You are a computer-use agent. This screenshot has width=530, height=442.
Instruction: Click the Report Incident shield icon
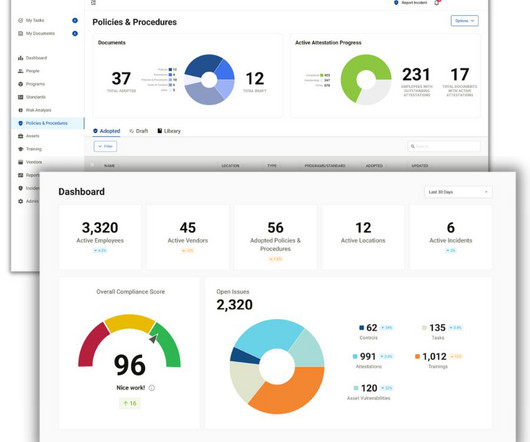[396, 2]
